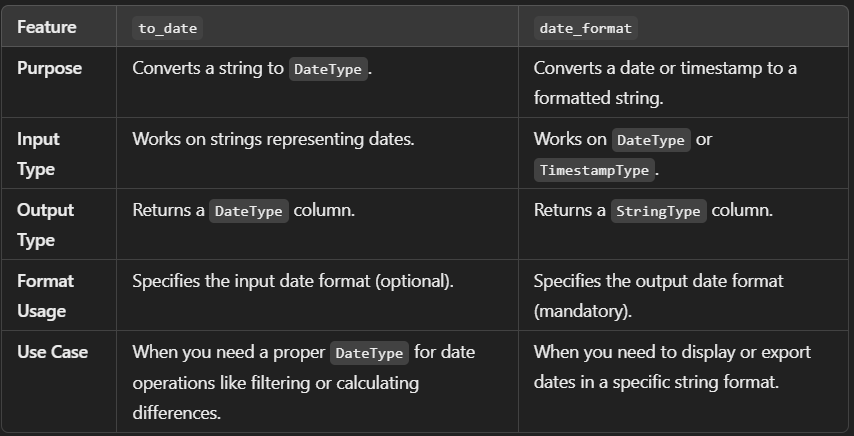Click the Use Case row label
The width and height of the screenshot is (854, 436).
(52, 352)
